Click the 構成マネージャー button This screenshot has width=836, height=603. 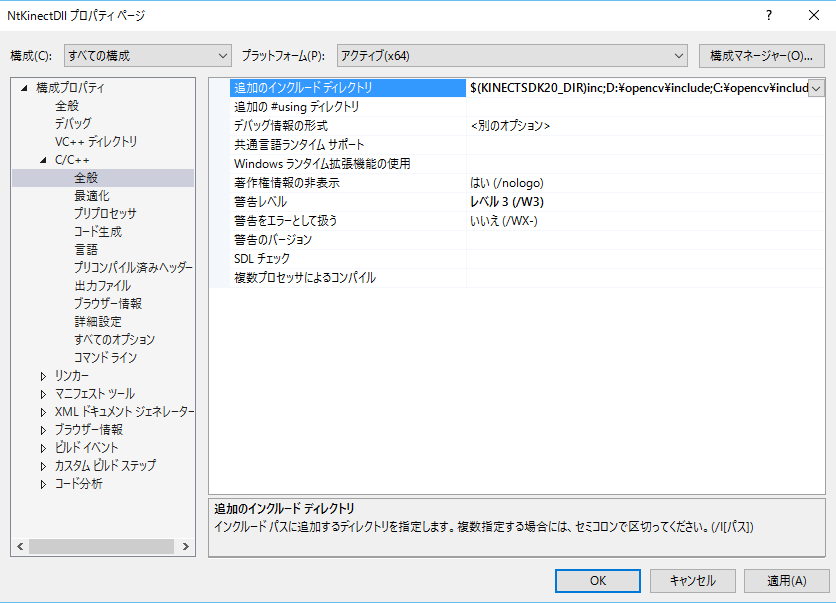coord(761,55)
